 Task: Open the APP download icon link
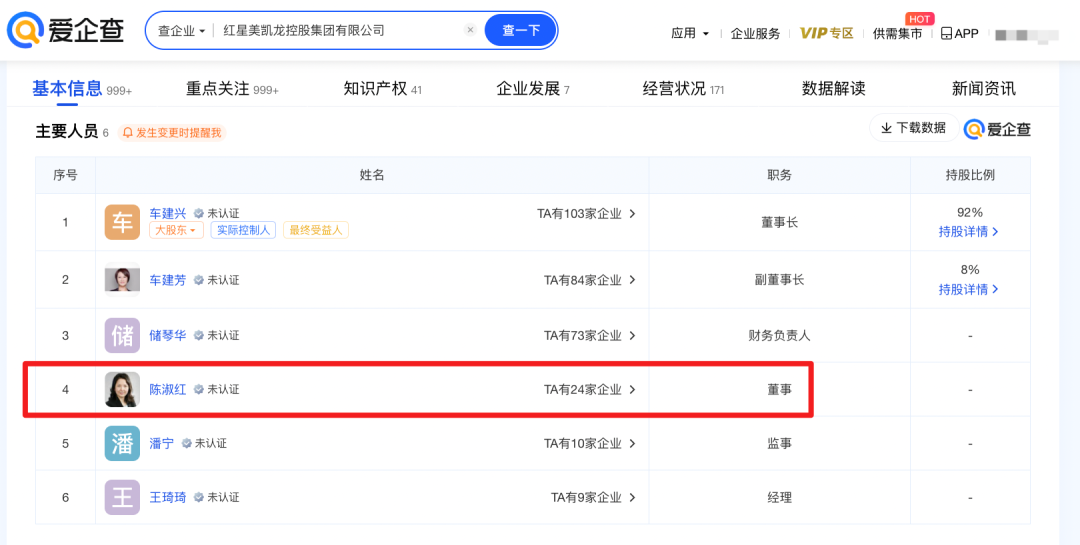click(959, 33)
